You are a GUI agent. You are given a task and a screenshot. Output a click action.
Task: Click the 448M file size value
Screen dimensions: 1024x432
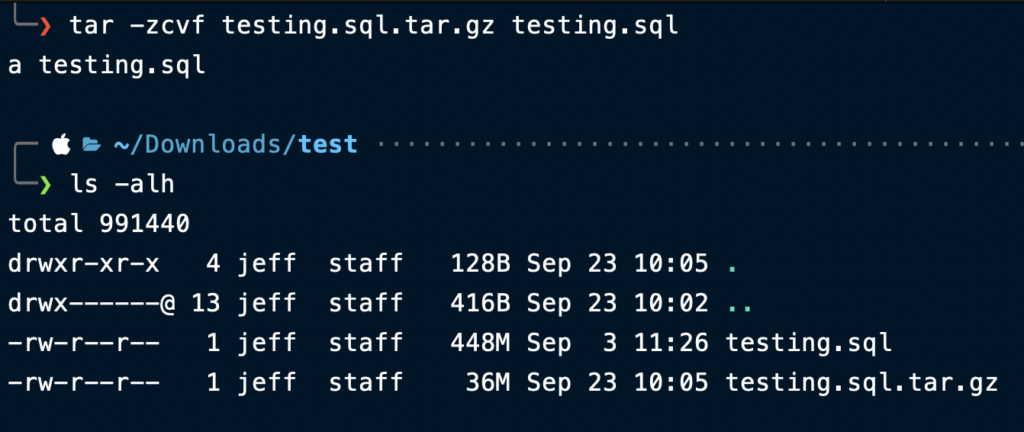pos(480,343)
